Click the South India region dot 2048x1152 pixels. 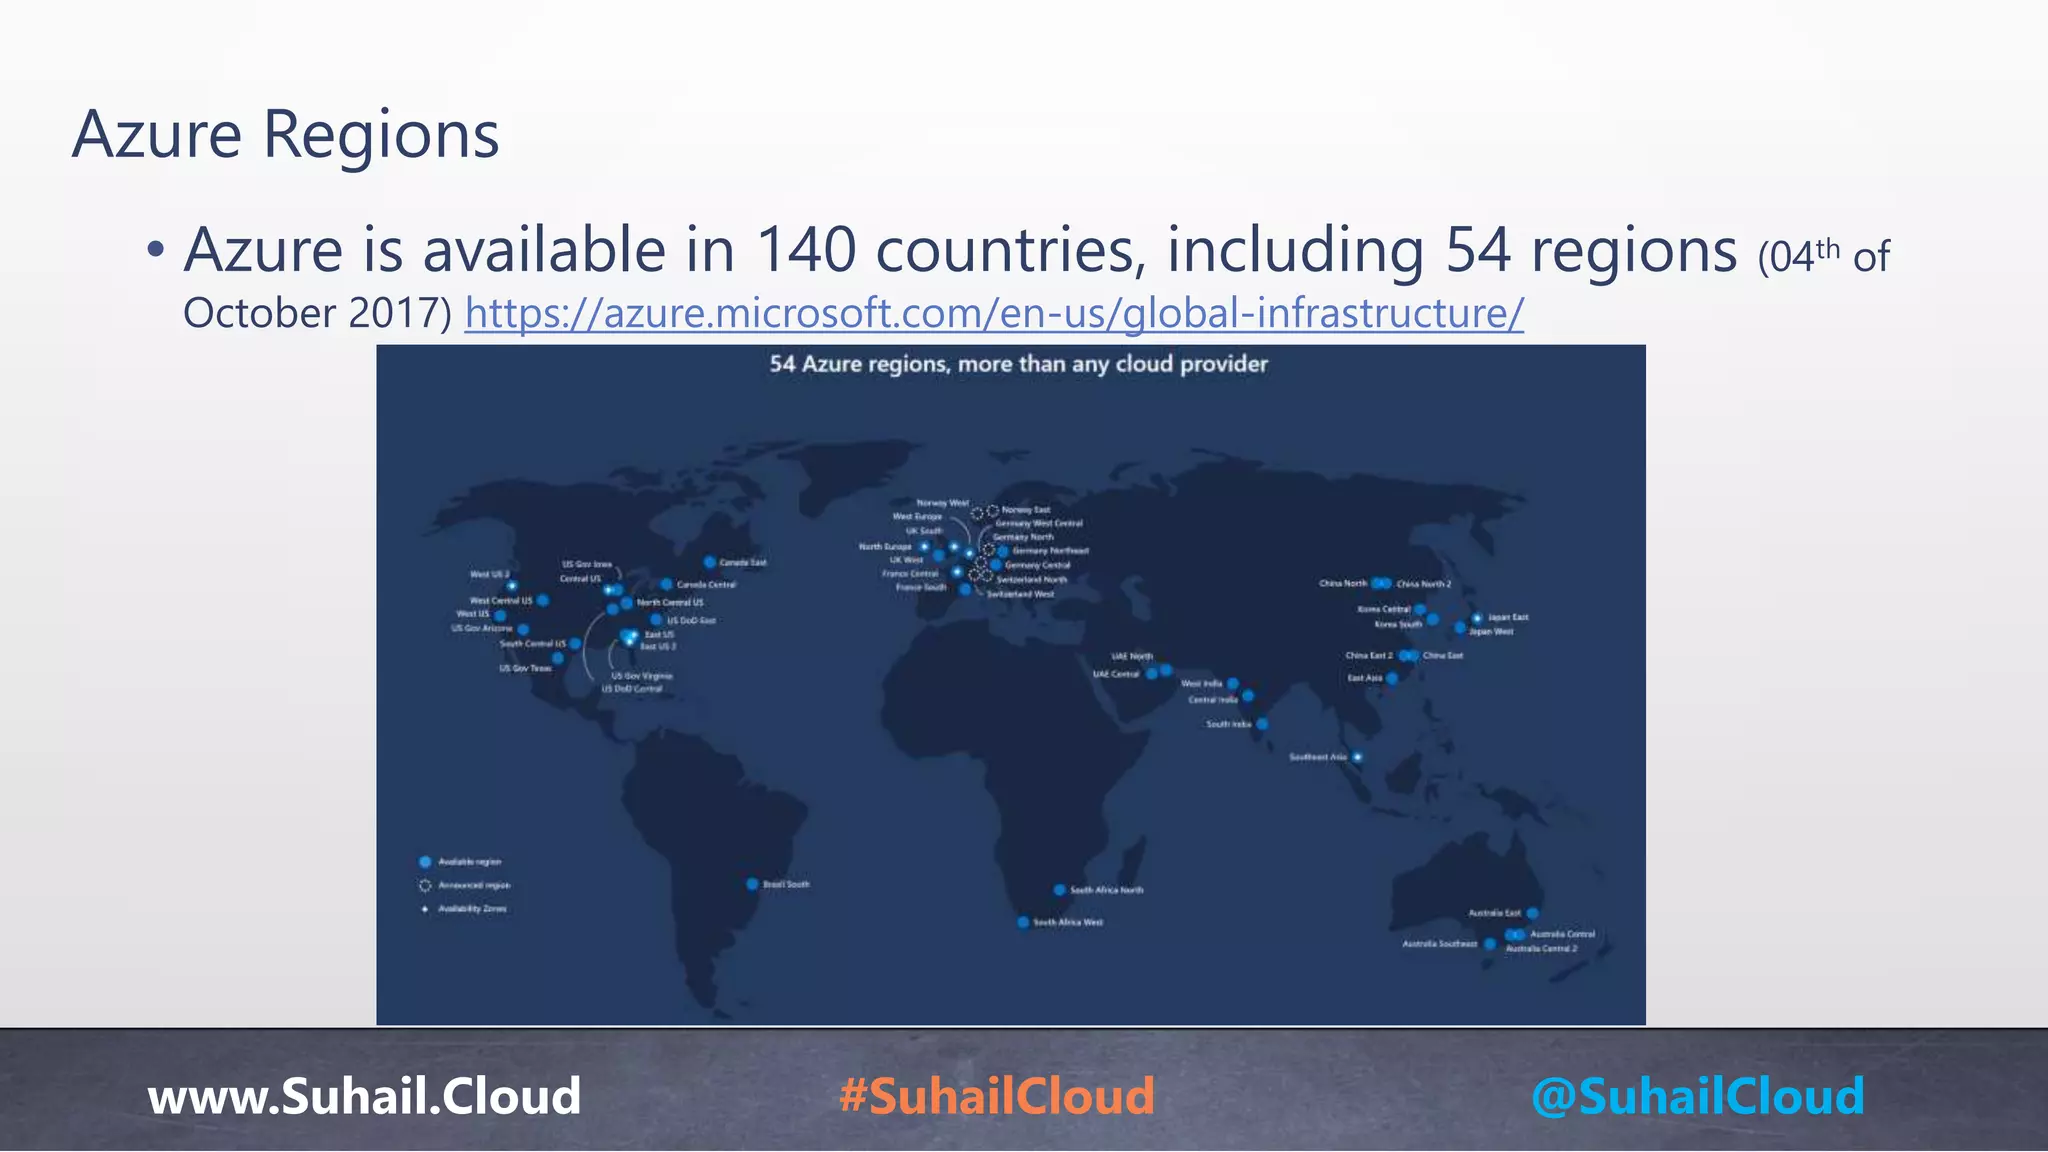tap(1262, 723)
